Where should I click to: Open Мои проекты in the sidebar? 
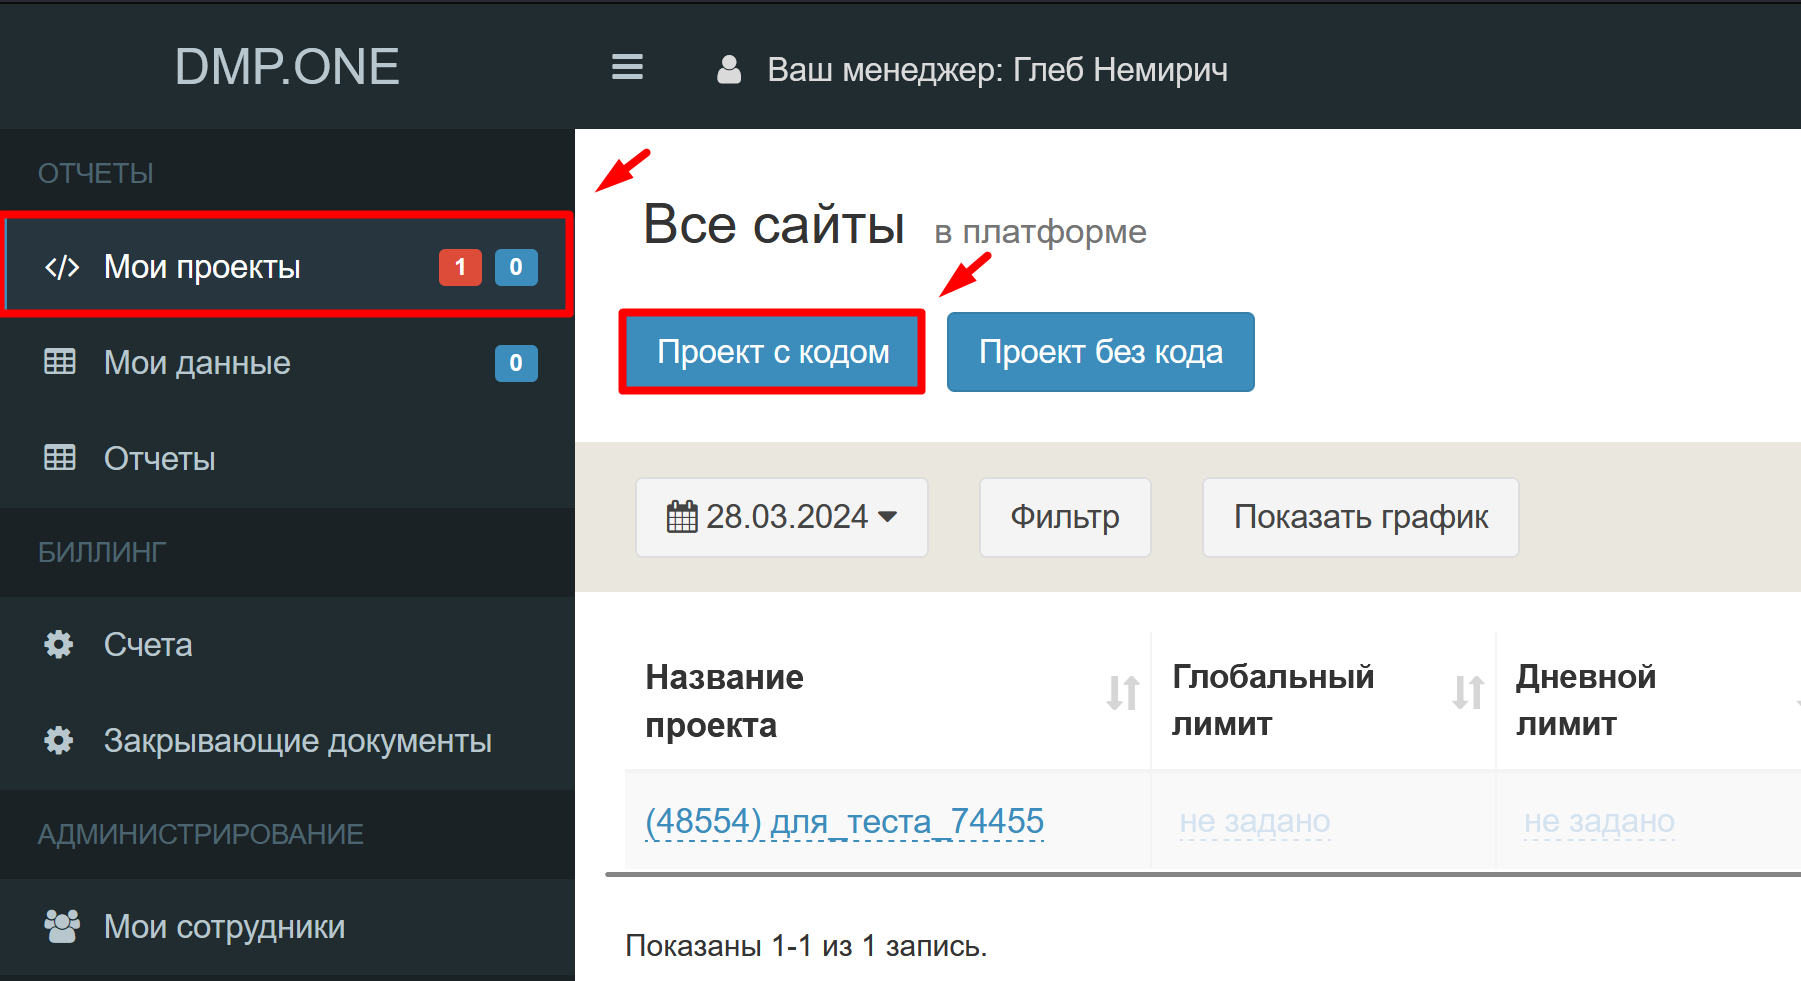(x=287, y=267)
